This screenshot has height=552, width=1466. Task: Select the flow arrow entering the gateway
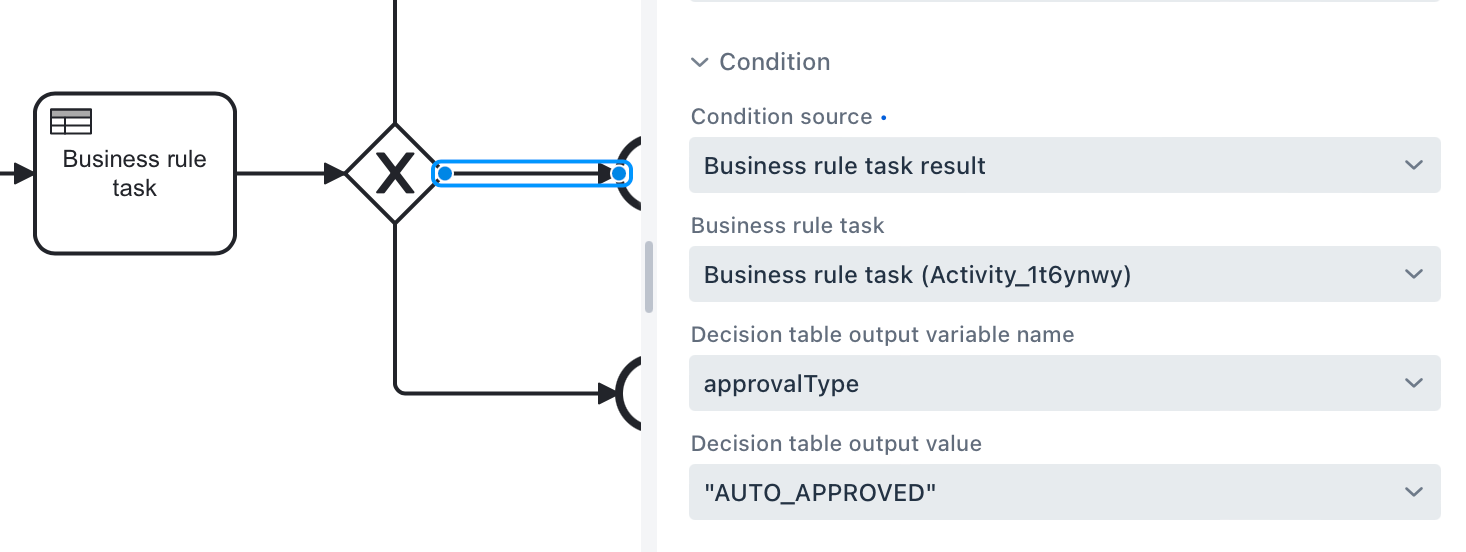(x=290, y=174)
